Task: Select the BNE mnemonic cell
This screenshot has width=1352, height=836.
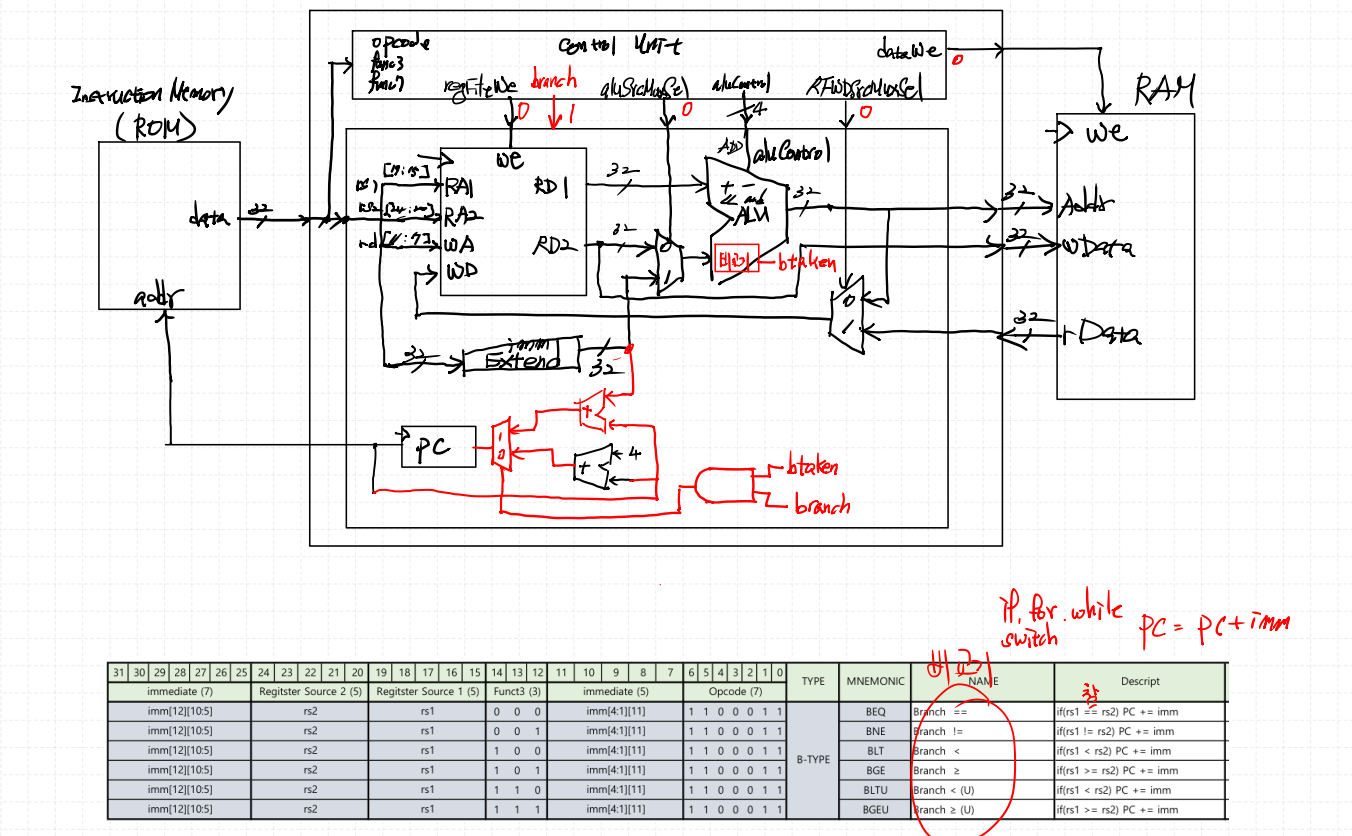Action: click(x=875, y=731)
